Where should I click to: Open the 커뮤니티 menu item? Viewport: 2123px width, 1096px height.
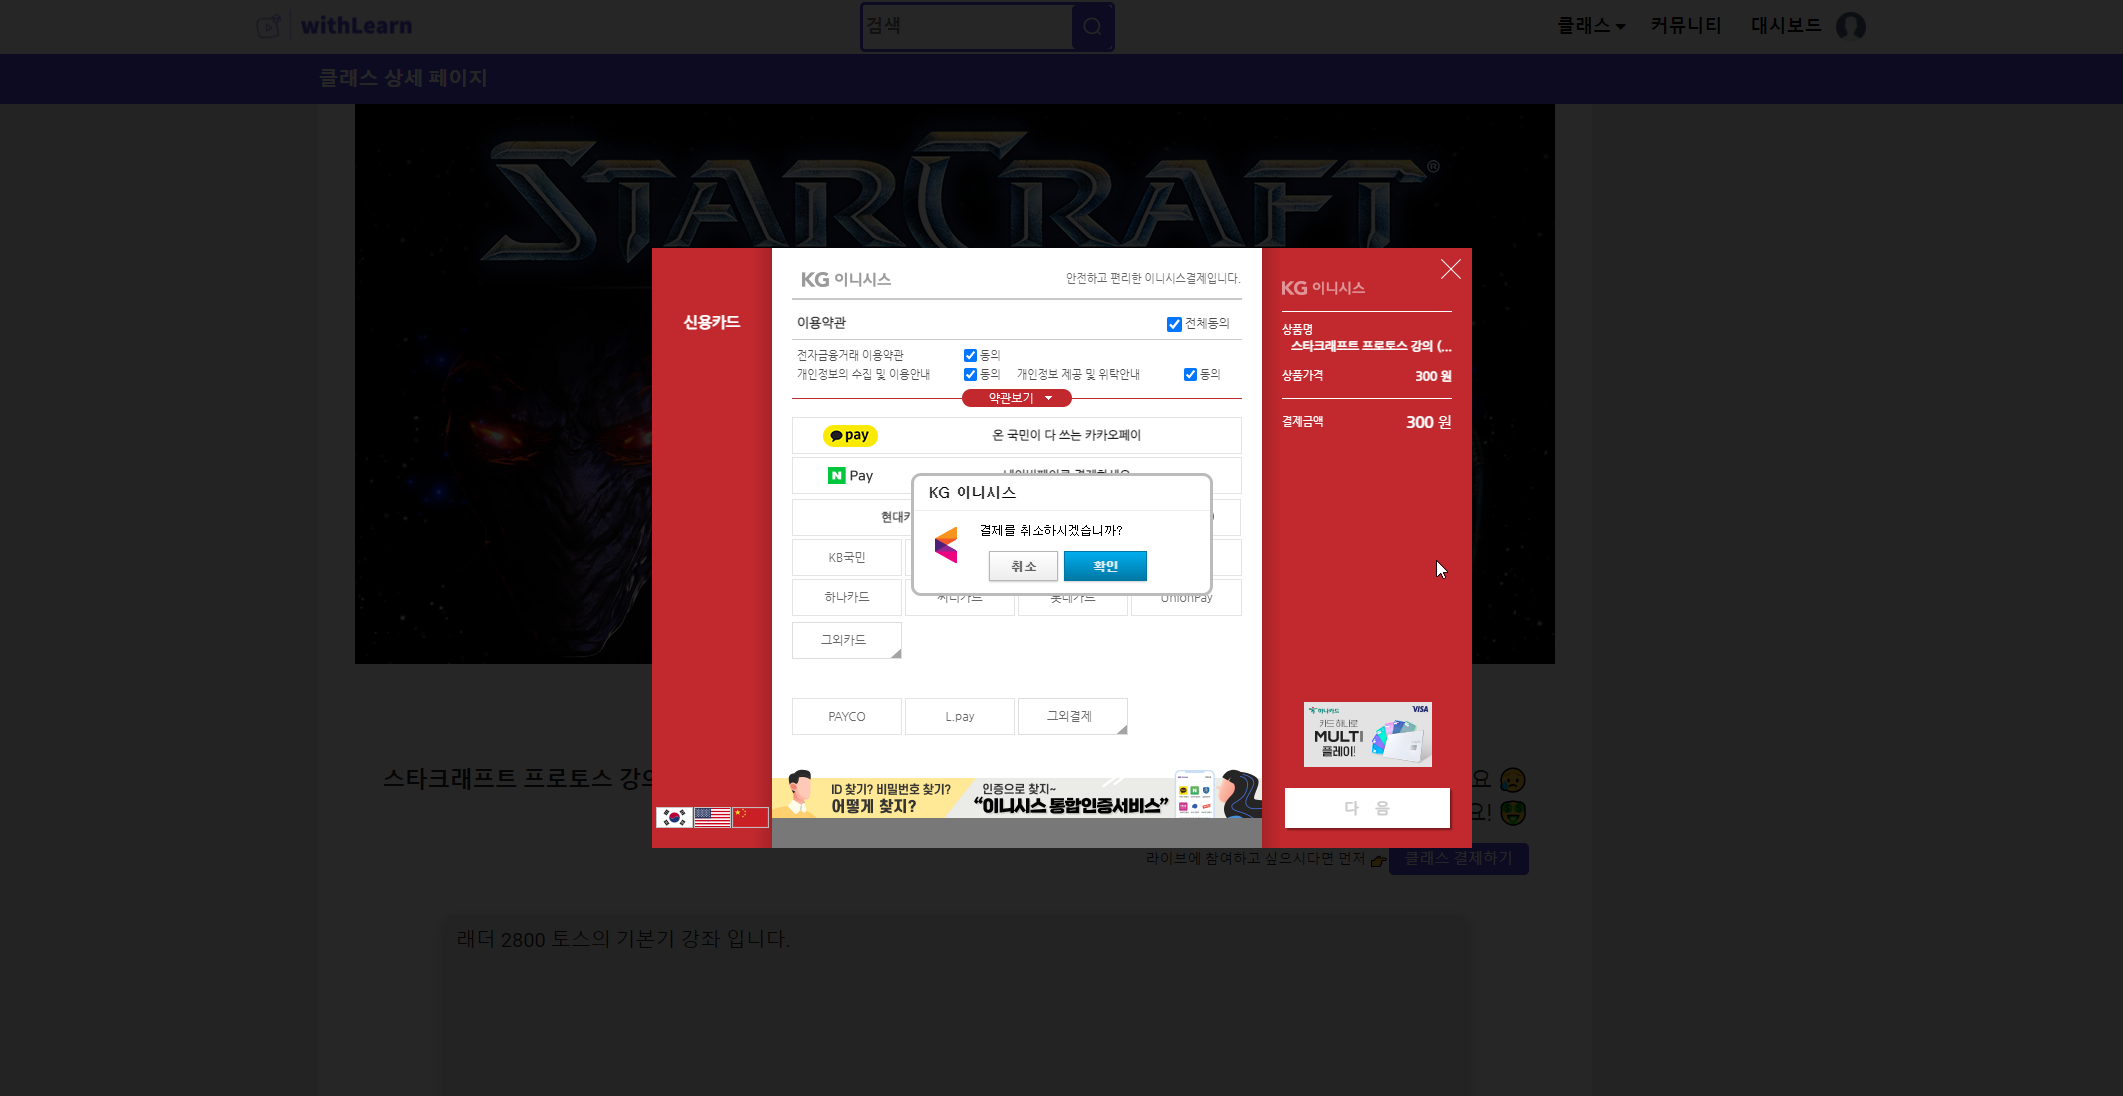pyautogui.click(x=1685, y=26)
